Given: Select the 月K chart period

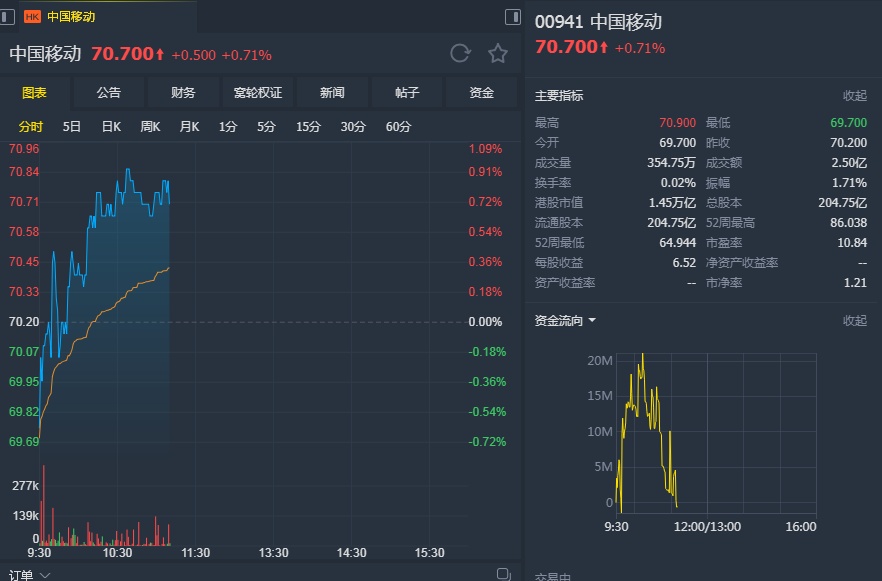Looking at the screenshot, I should click(189, 127).
